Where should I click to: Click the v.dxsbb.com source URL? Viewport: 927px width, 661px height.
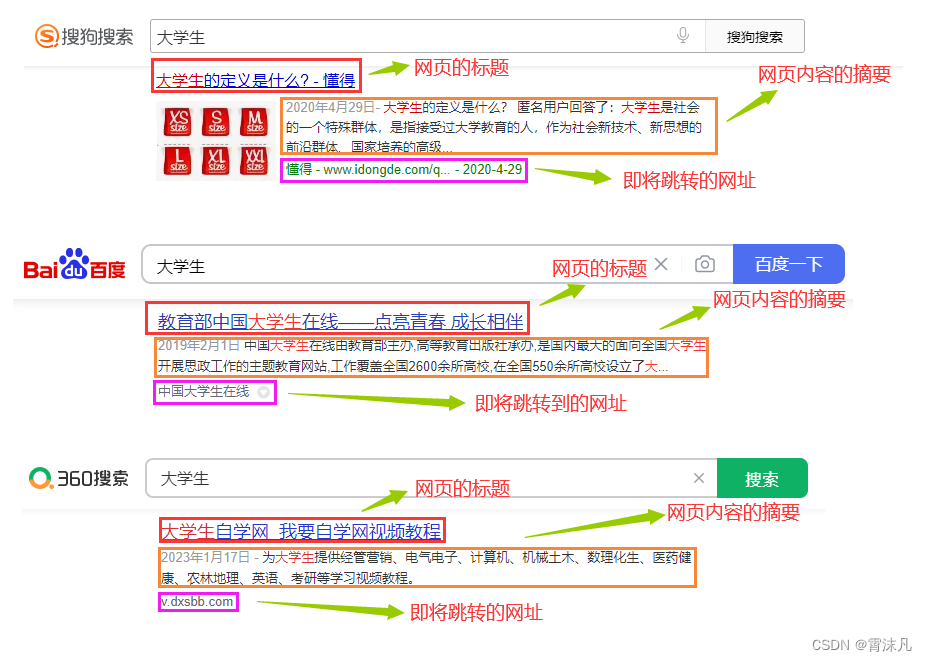197,602
